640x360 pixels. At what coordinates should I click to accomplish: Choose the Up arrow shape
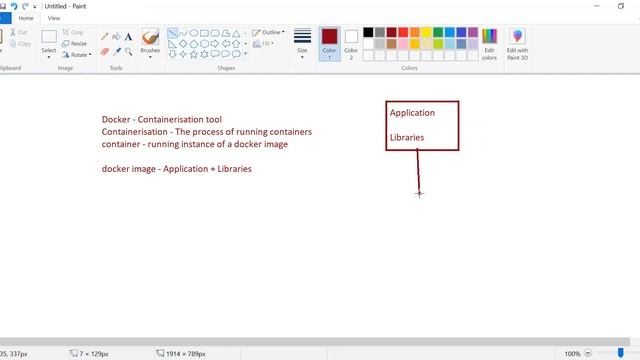[x=236, y=44]
